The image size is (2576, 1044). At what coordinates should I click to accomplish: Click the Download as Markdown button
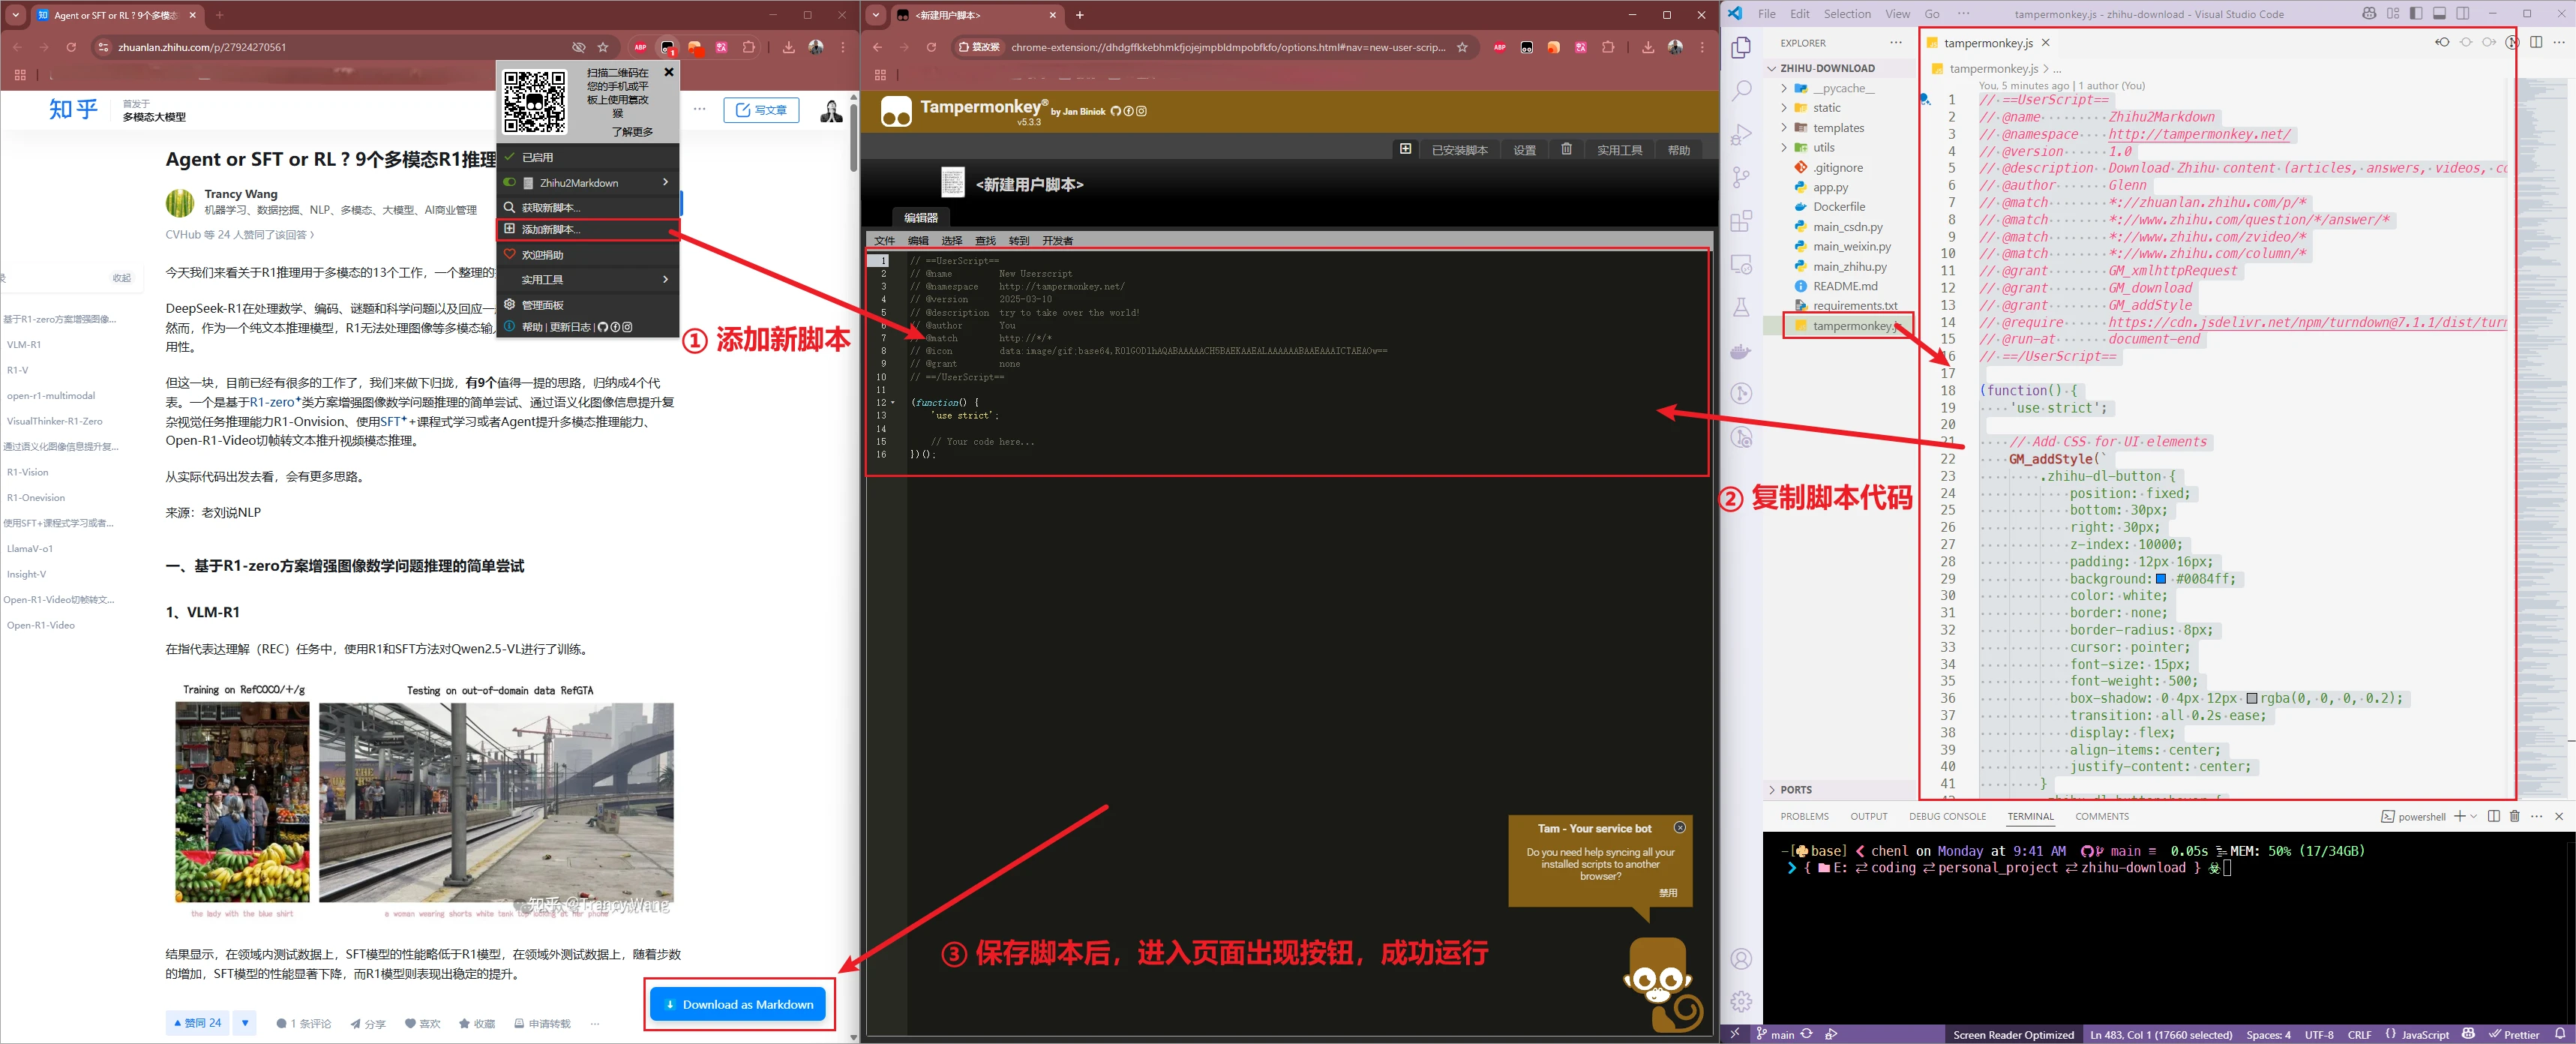coord(739,1004)
